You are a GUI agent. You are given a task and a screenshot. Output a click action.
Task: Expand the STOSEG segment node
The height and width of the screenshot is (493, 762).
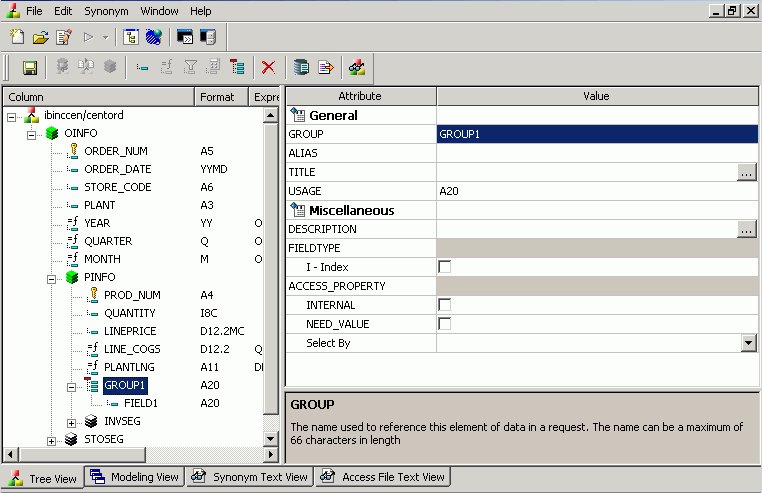pos(52,439)
